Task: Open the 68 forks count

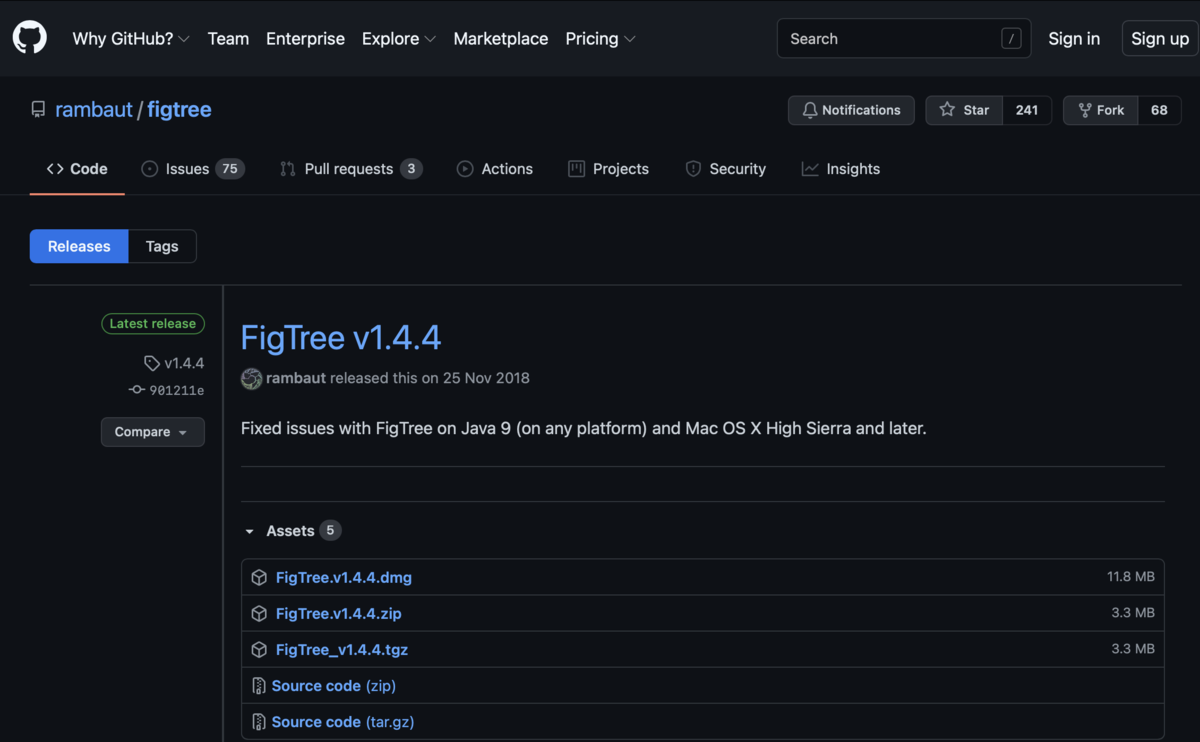Action: [x=1159, y=110]
